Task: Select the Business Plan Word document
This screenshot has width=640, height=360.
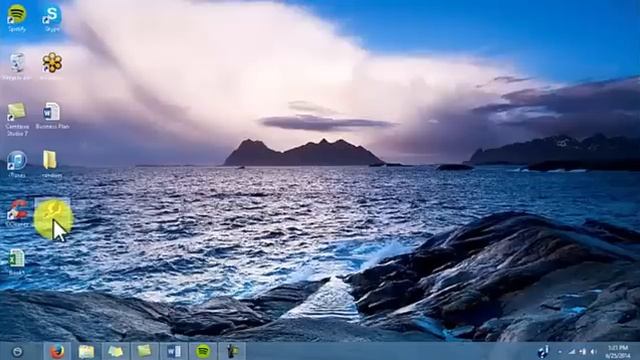Action: click(52, 116)
